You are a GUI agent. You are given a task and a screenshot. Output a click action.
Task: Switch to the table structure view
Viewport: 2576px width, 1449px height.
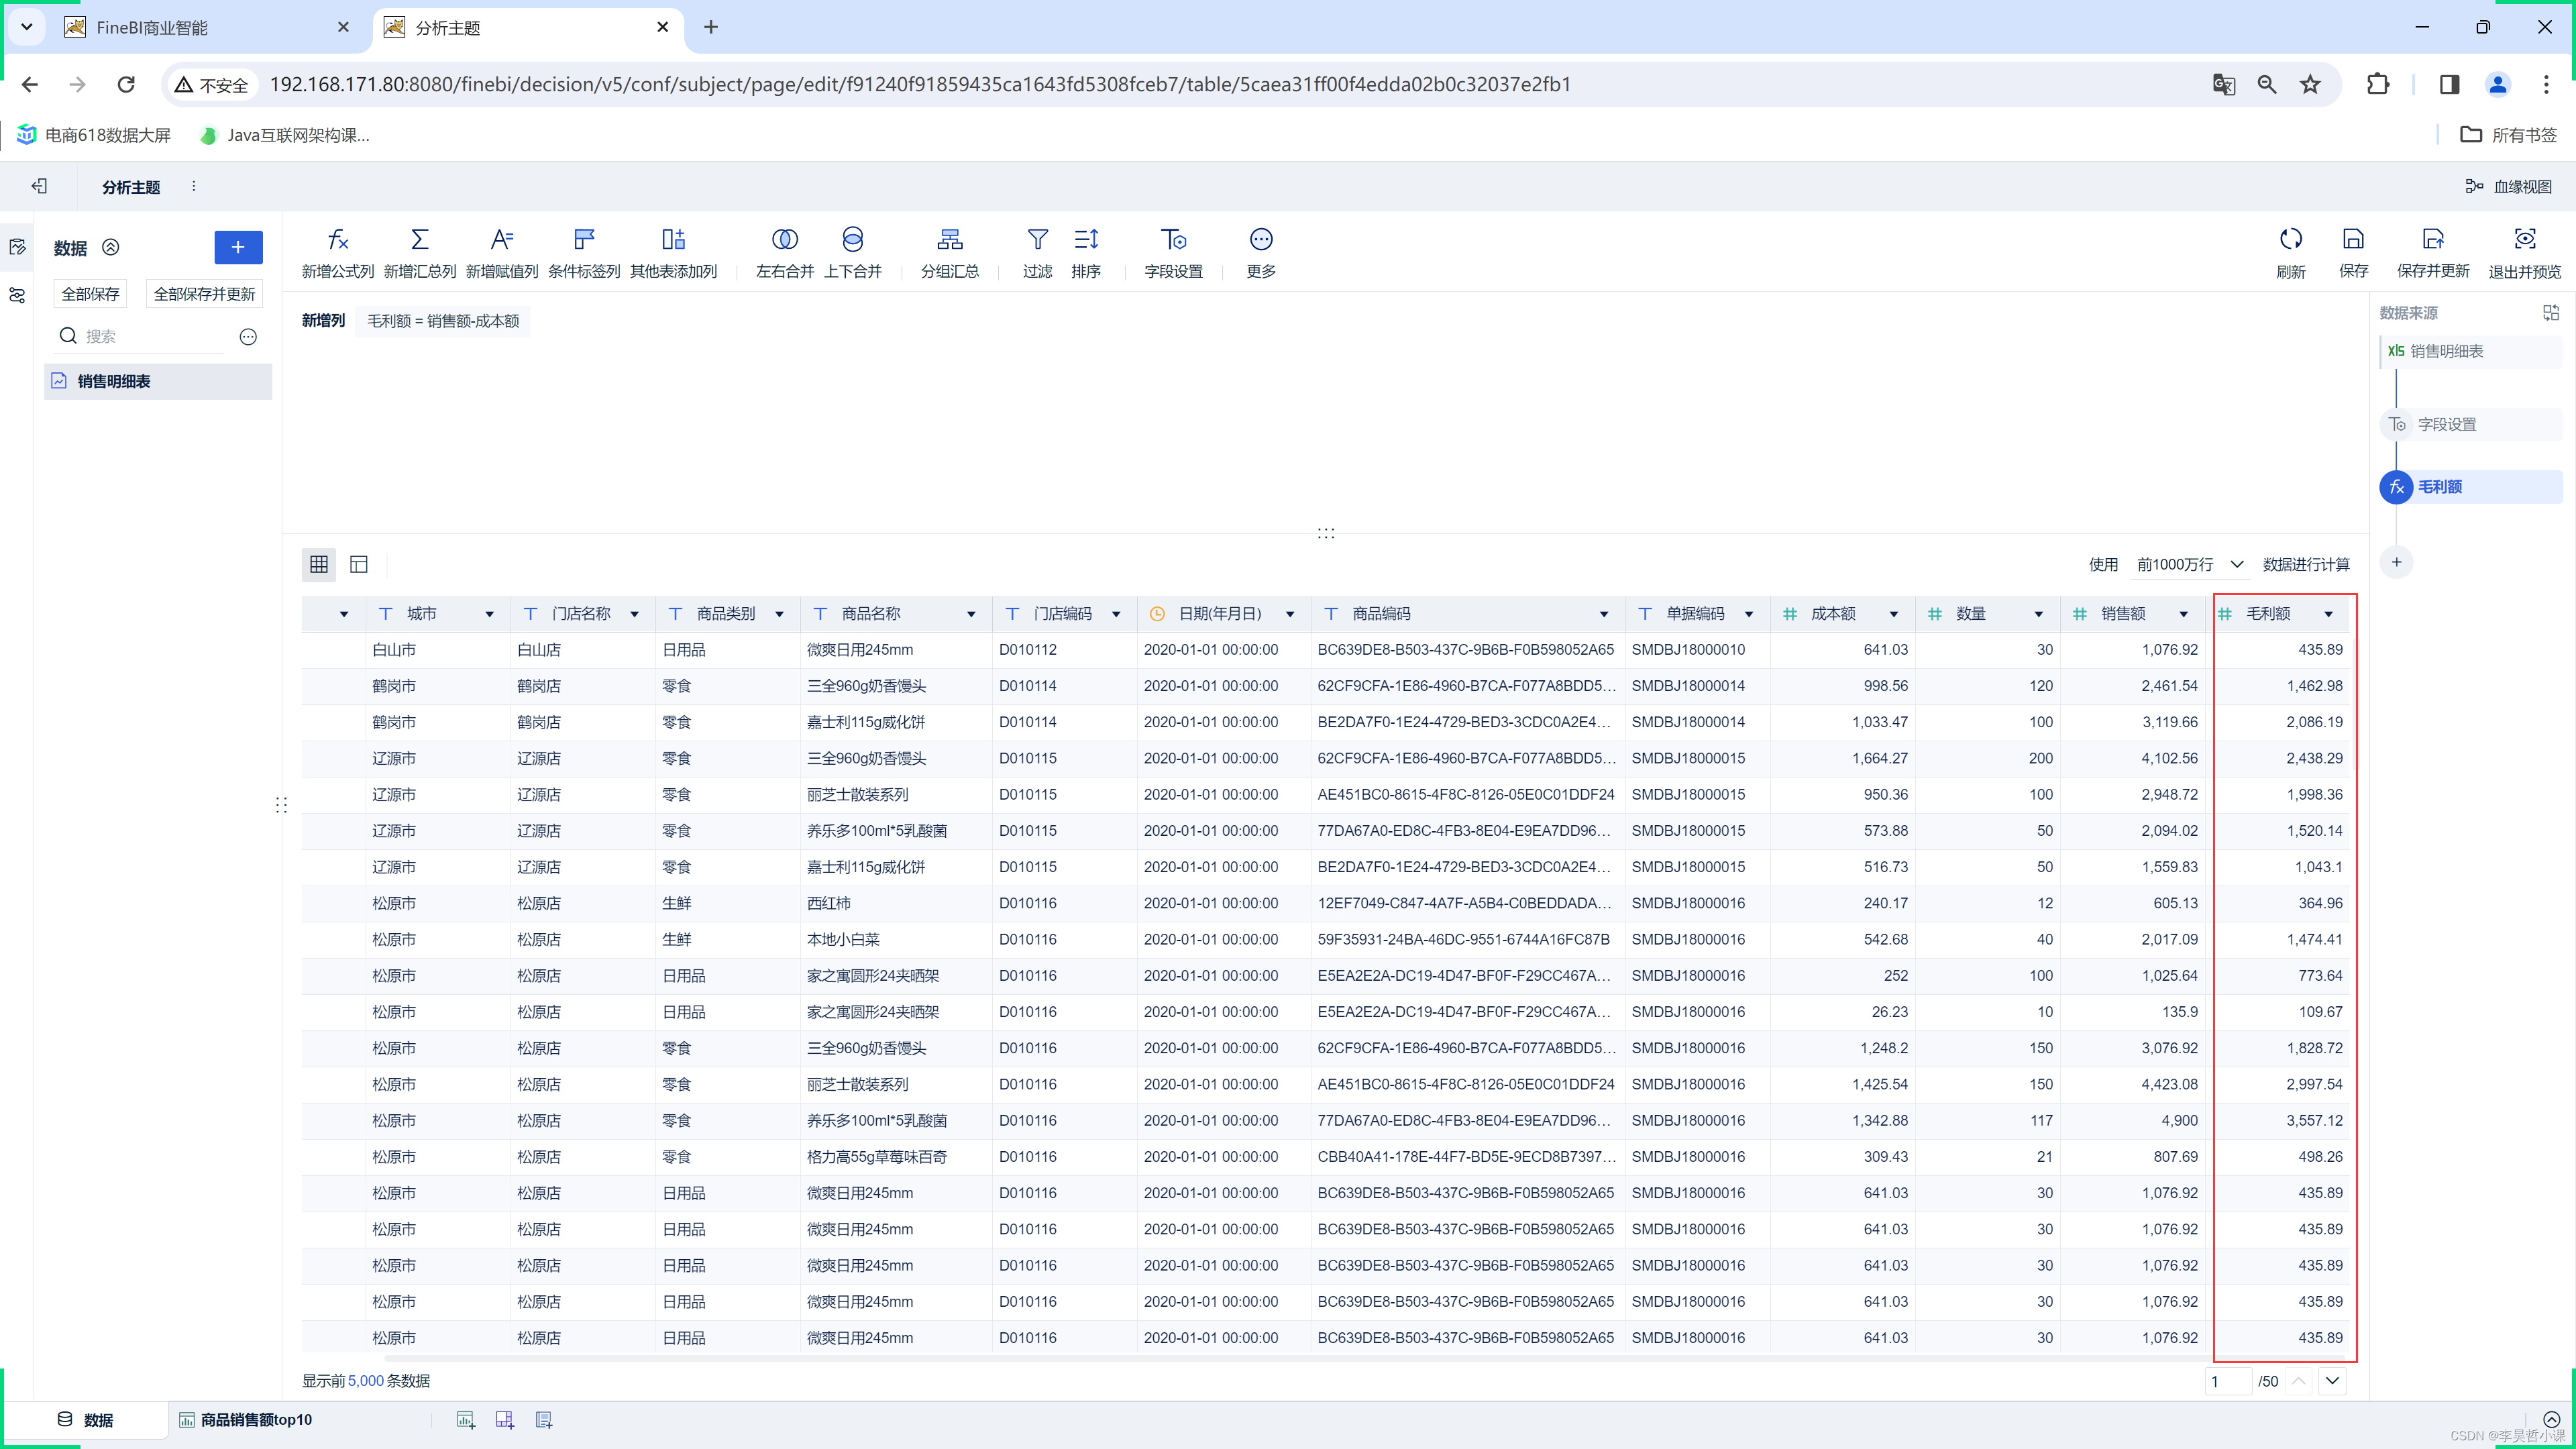pos(358,564)
